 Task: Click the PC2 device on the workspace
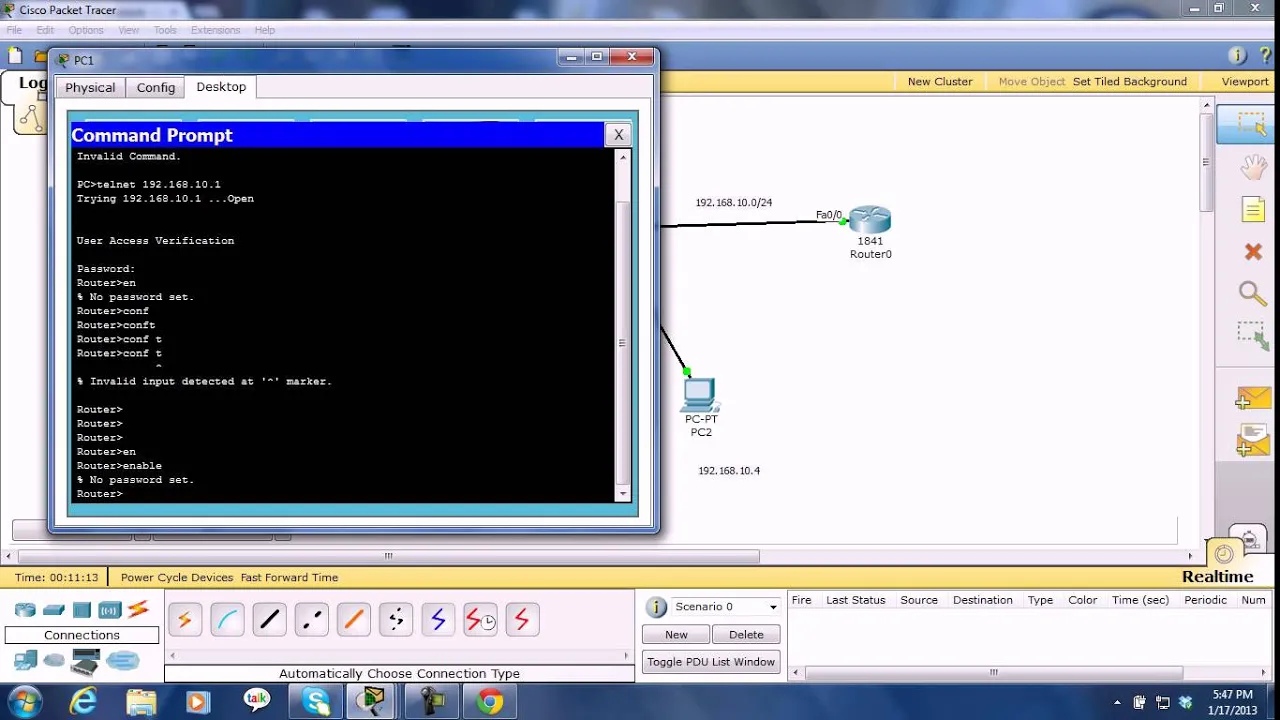[x=700, y=395]
